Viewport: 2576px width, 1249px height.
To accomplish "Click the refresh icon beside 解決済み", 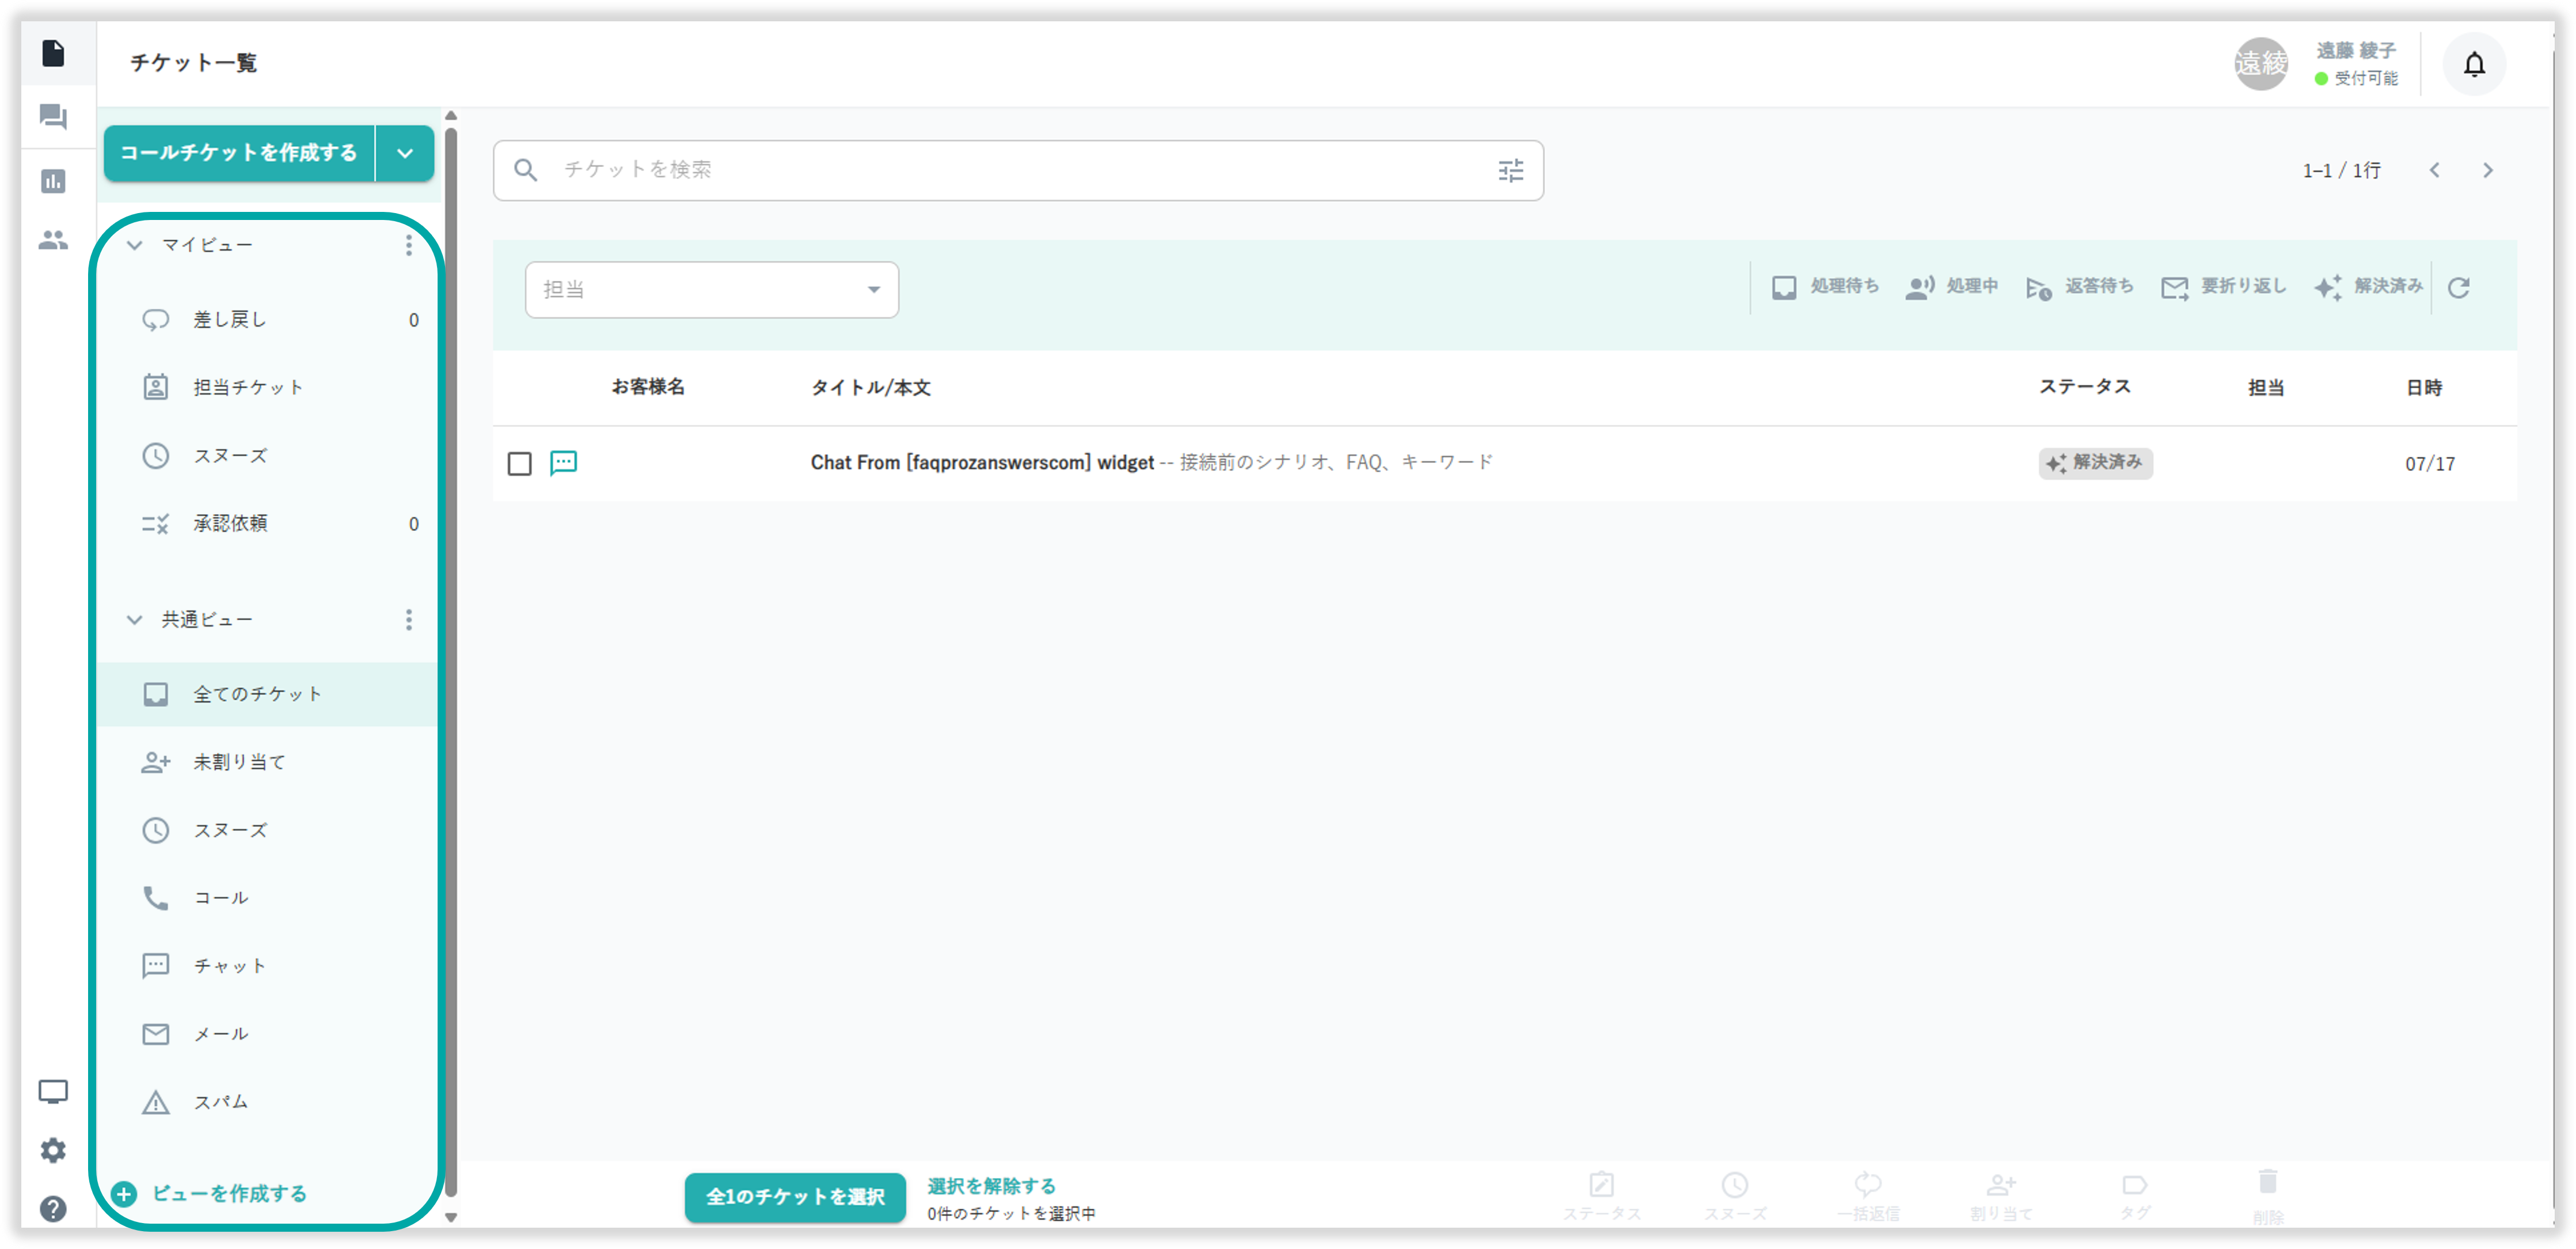I will pyautogui.click(x=2458, y=288).
